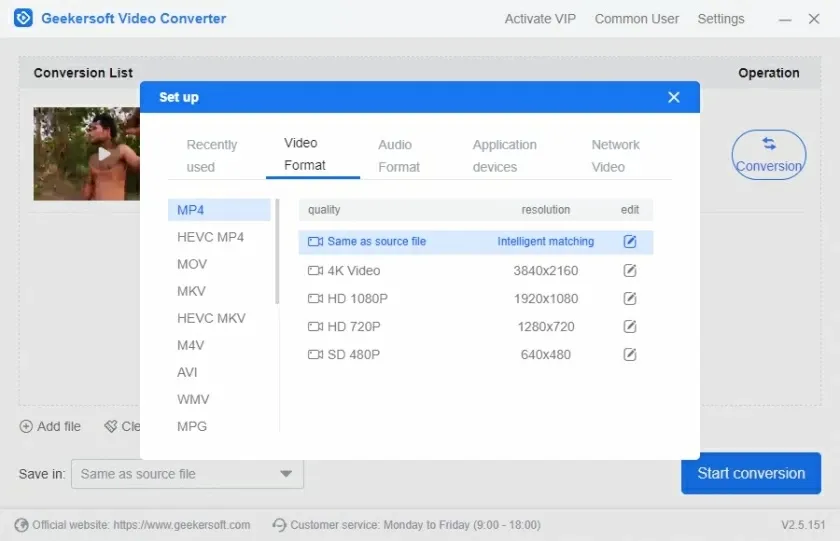Click the Geekersoft app logo icon
840x541 pixels.
[x=23, y=18]
